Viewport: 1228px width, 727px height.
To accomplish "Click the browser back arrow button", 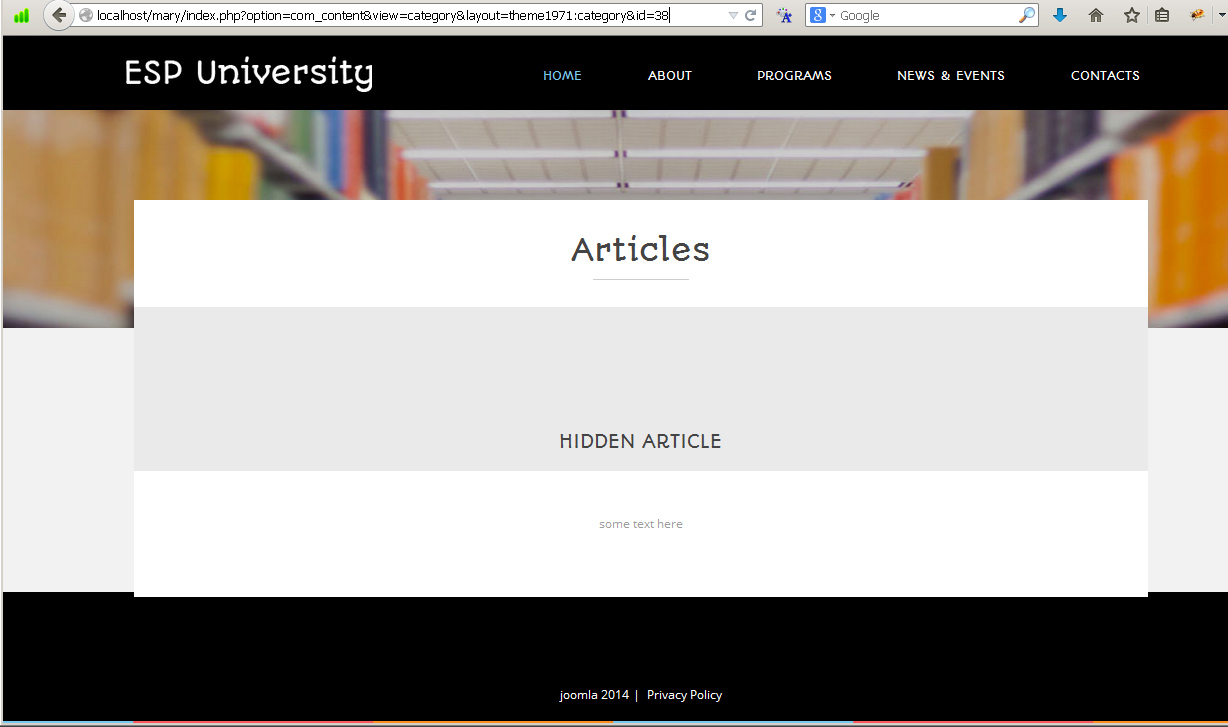I will [x=59, y=16].
